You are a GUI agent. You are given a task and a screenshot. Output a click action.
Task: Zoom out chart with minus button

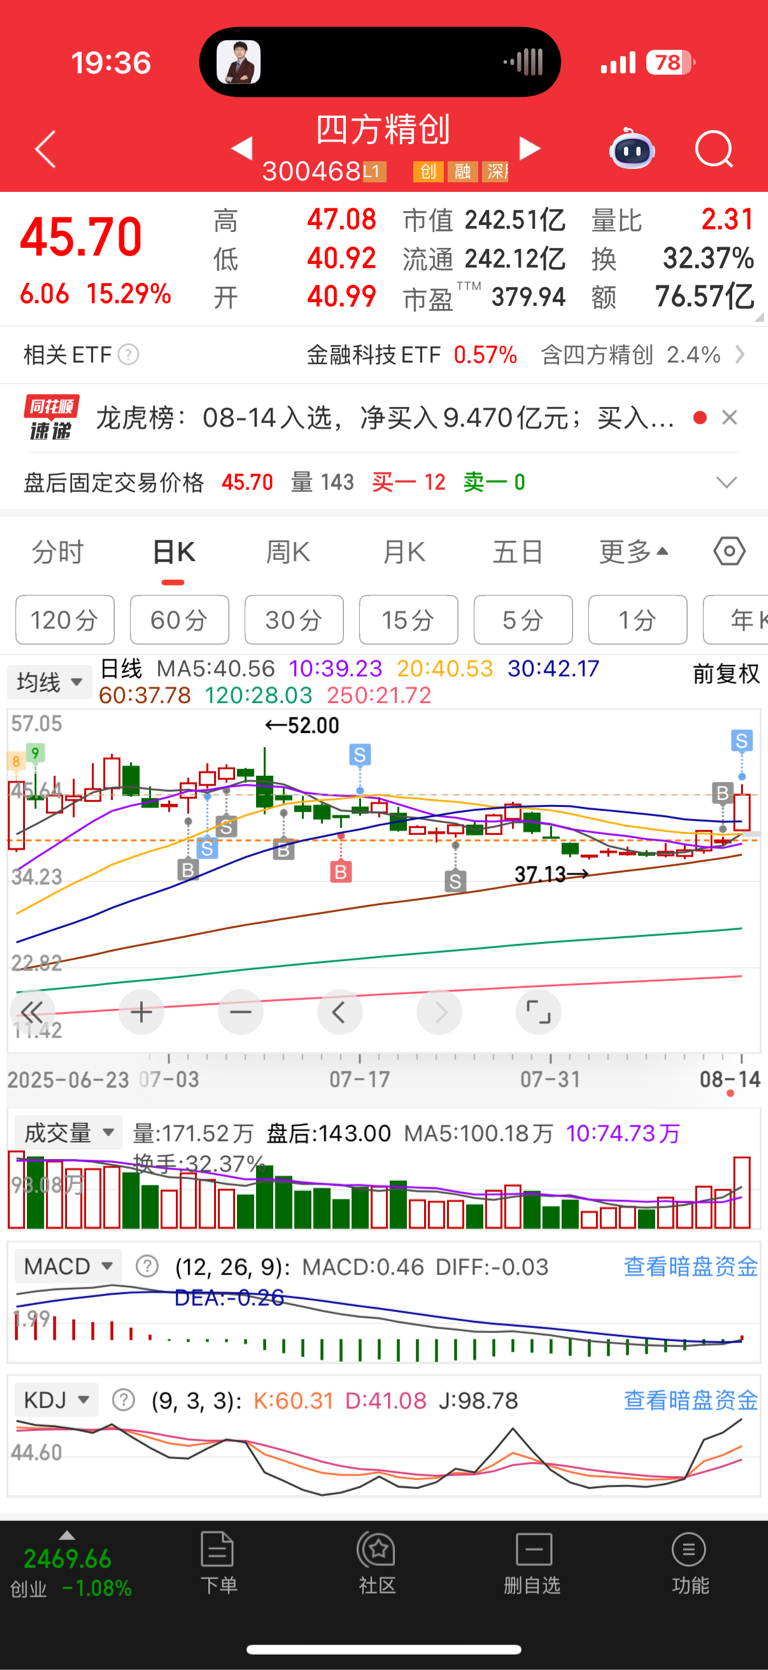tap(240, 1013)
